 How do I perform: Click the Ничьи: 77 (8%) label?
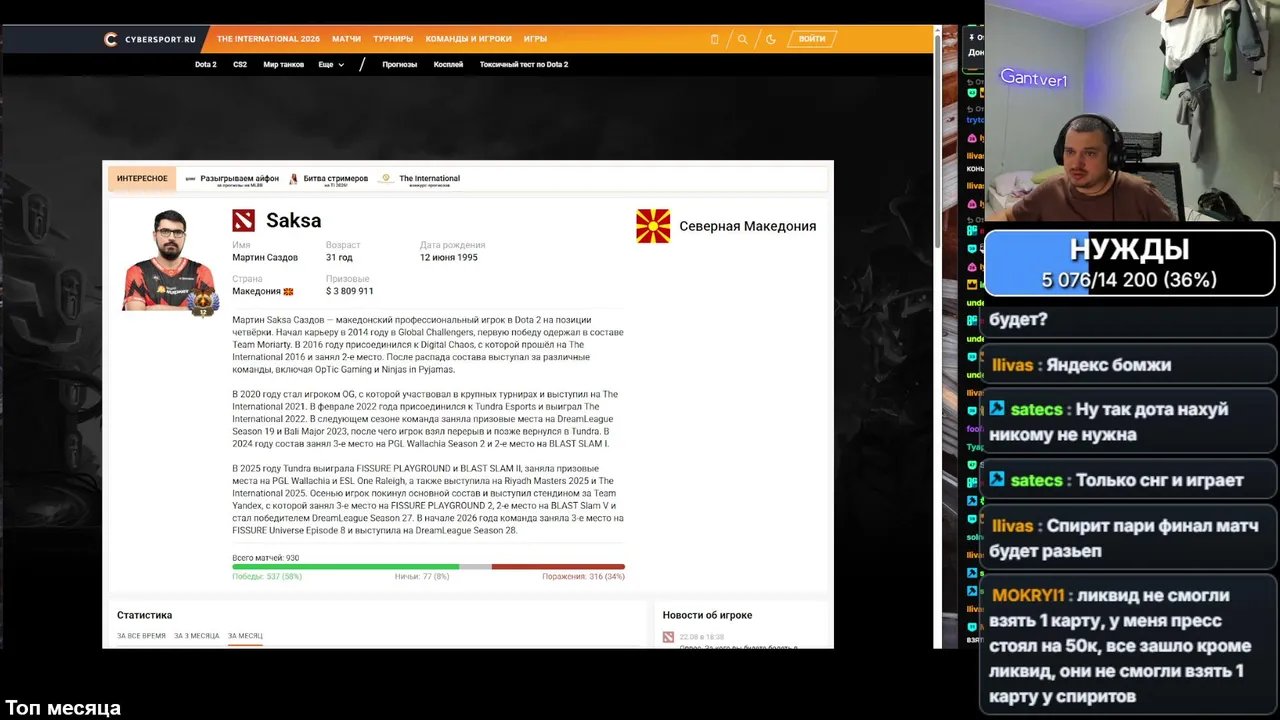(x=422, y=577)
